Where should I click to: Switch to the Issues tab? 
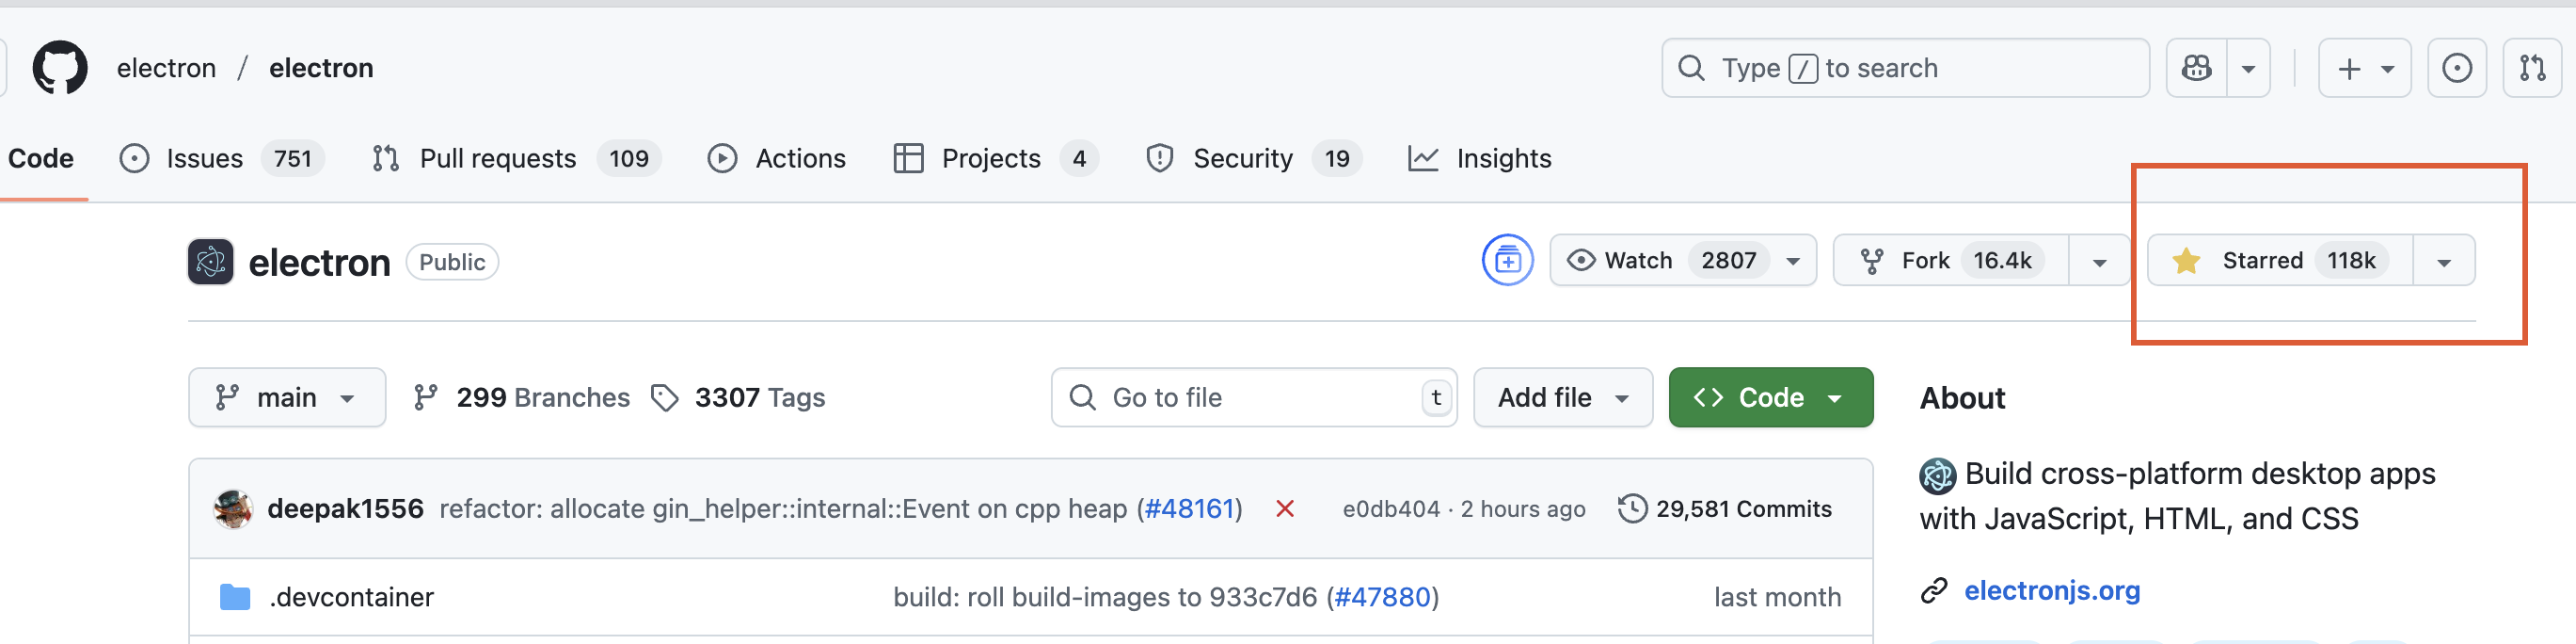(221, 158)
